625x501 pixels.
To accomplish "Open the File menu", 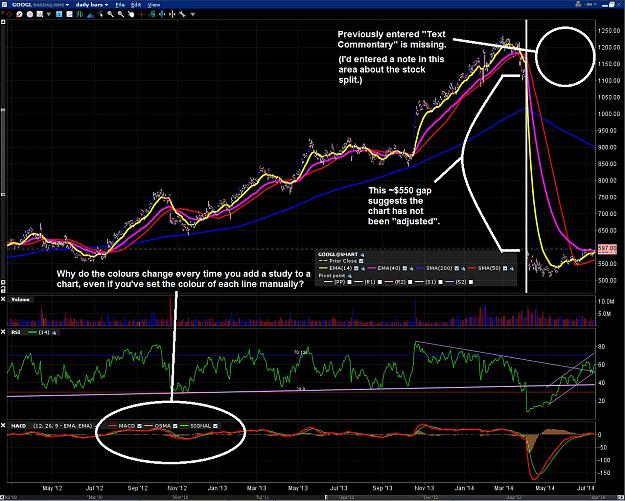I will 120,5.
